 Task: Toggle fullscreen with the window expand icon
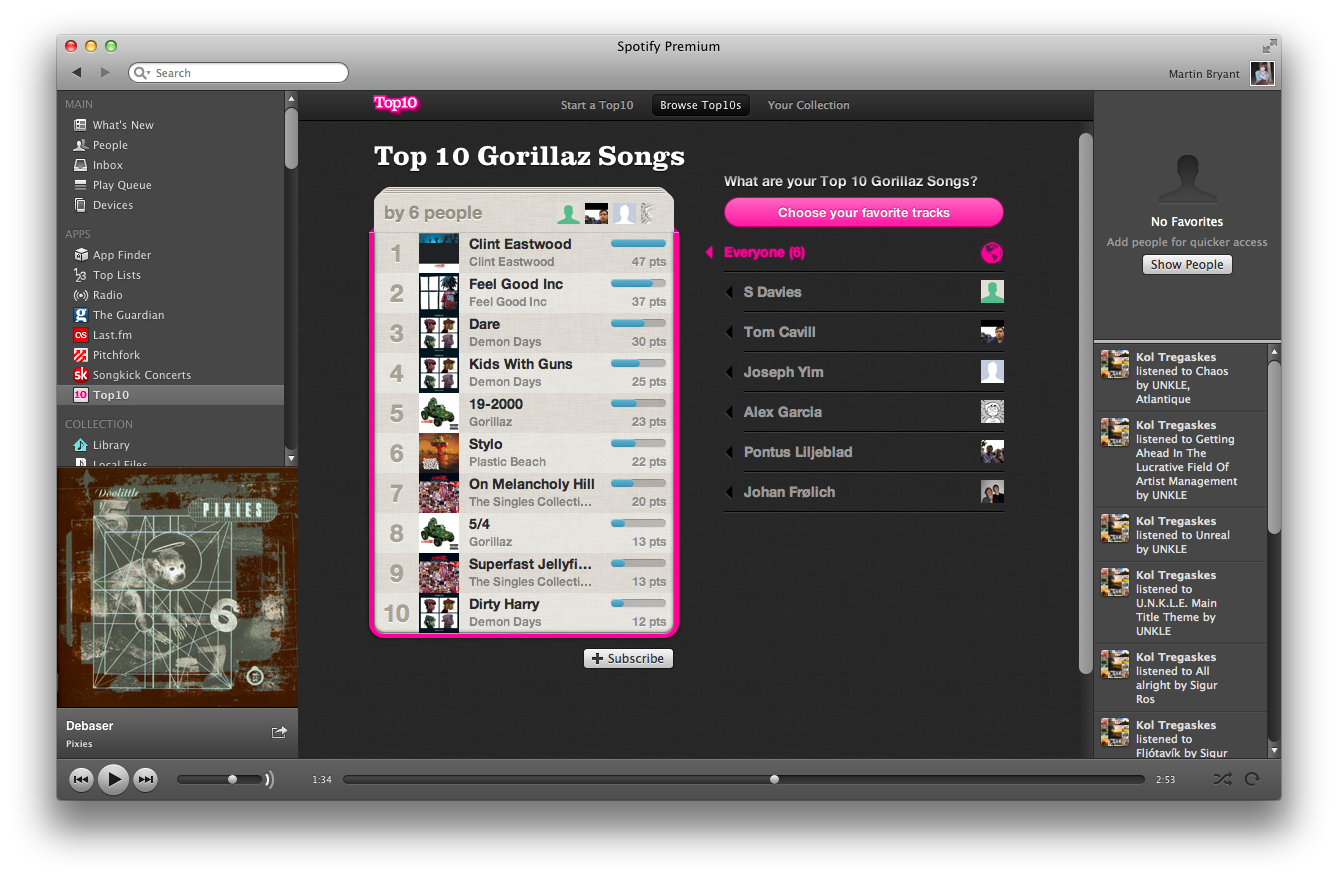pos(1269,46)
